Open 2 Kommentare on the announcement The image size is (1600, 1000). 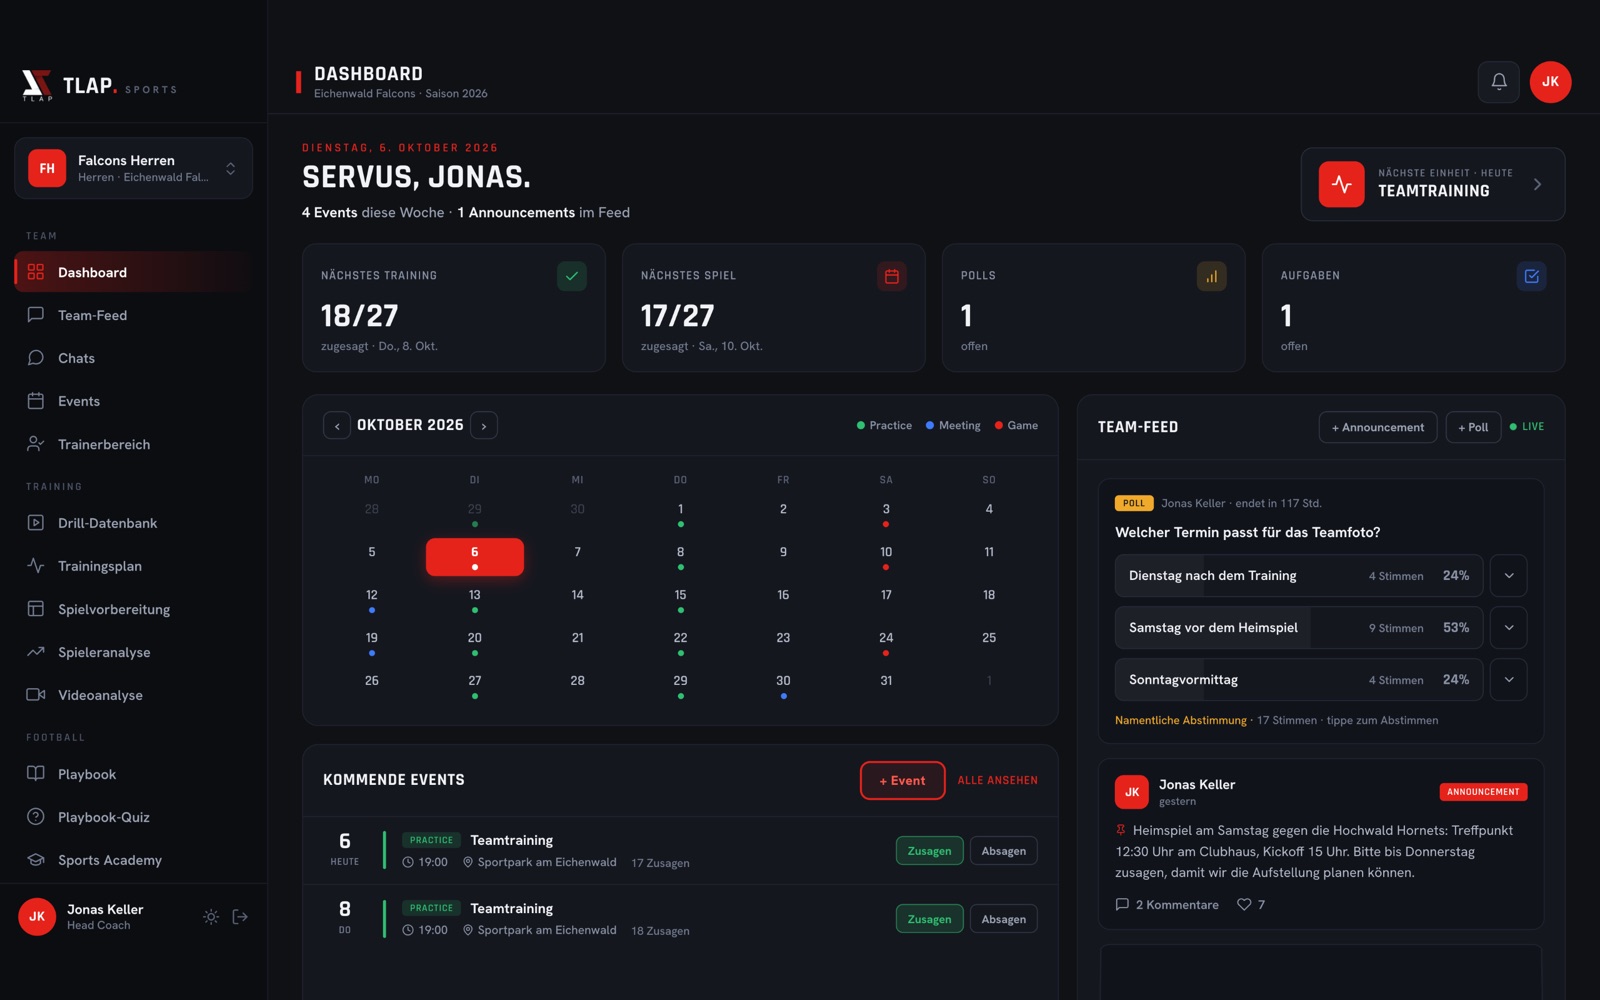pos(1167,905)
